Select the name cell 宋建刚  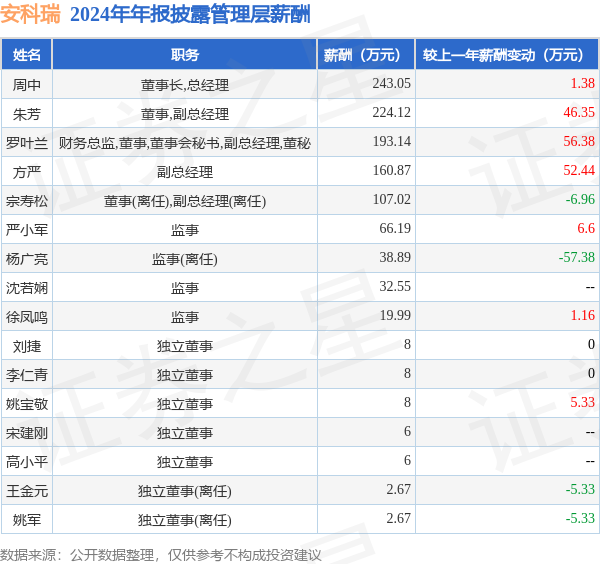(26, 433)
